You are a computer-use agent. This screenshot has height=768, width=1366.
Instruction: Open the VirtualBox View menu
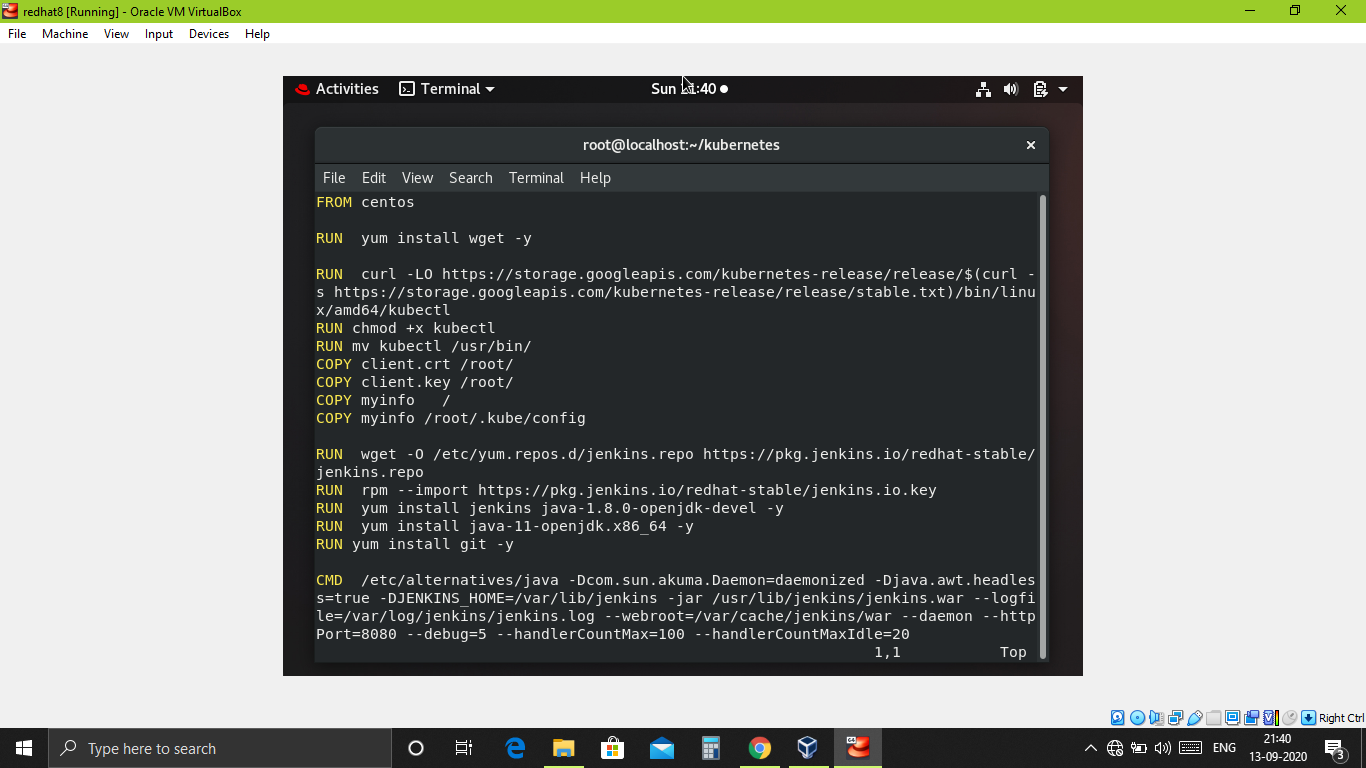point(116,34)
